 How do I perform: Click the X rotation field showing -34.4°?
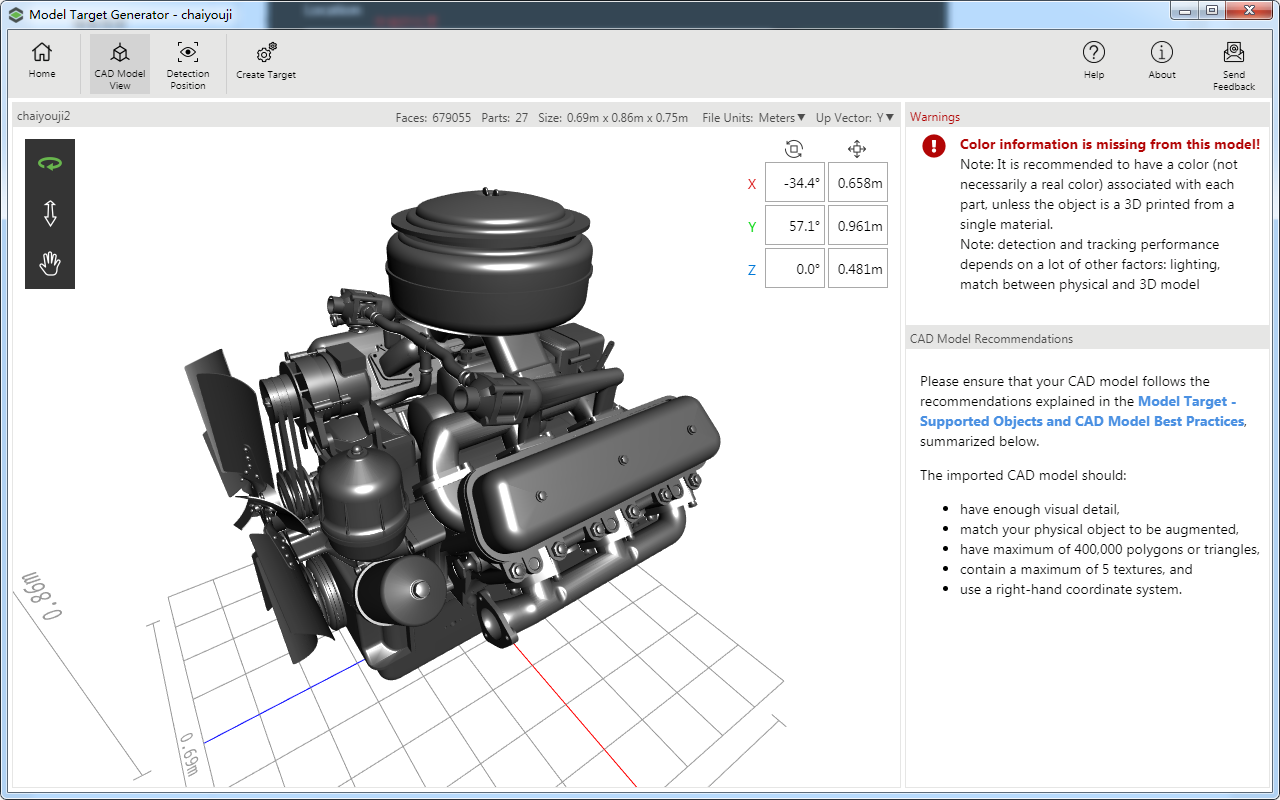pyautogui.click(x=795, y=183)
